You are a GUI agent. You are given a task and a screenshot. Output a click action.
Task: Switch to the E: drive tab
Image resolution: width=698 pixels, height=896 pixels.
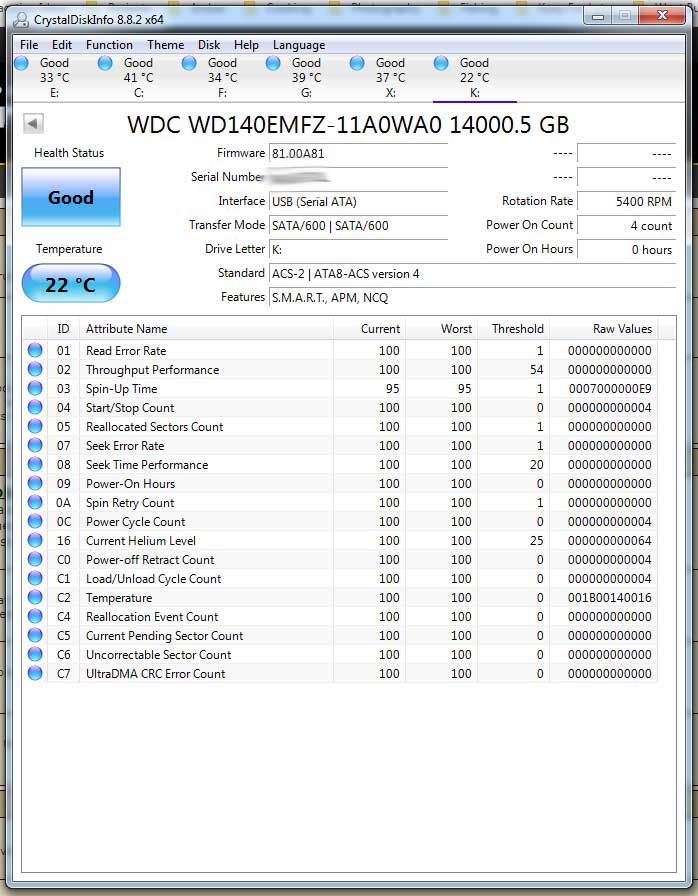(x=54, y=78)
